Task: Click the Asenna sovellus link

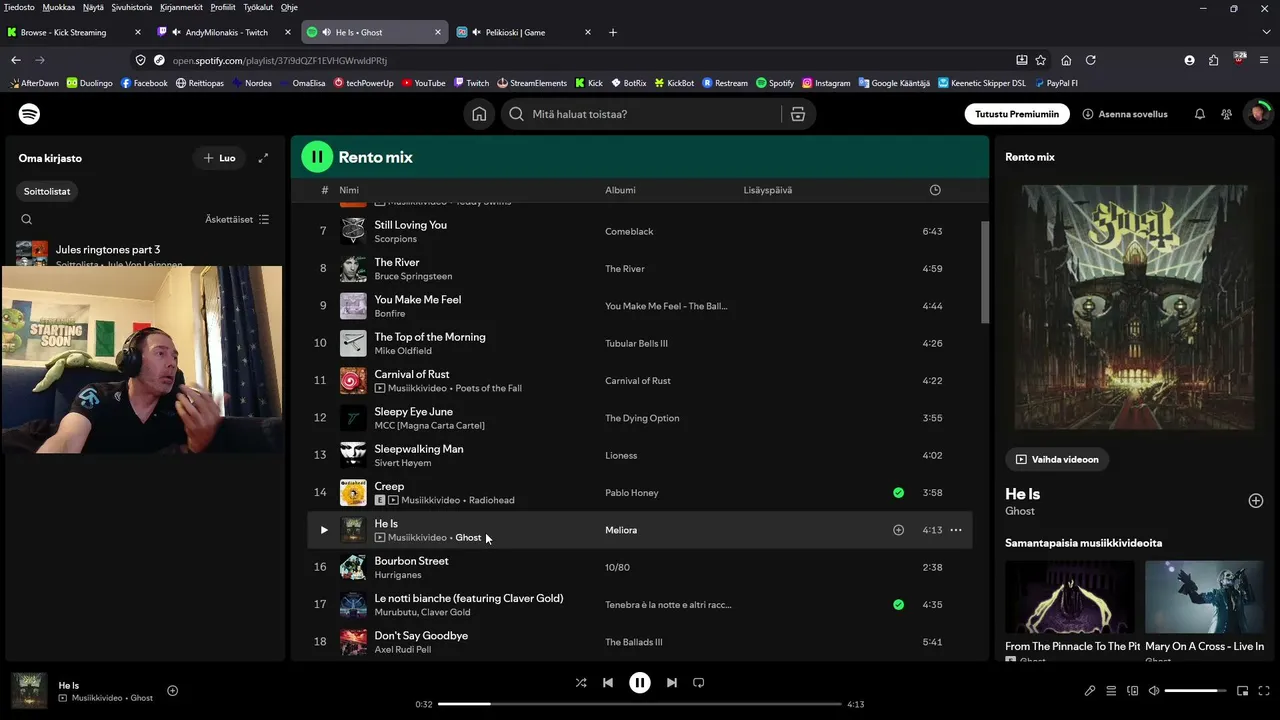Action: pos(1125,114)
